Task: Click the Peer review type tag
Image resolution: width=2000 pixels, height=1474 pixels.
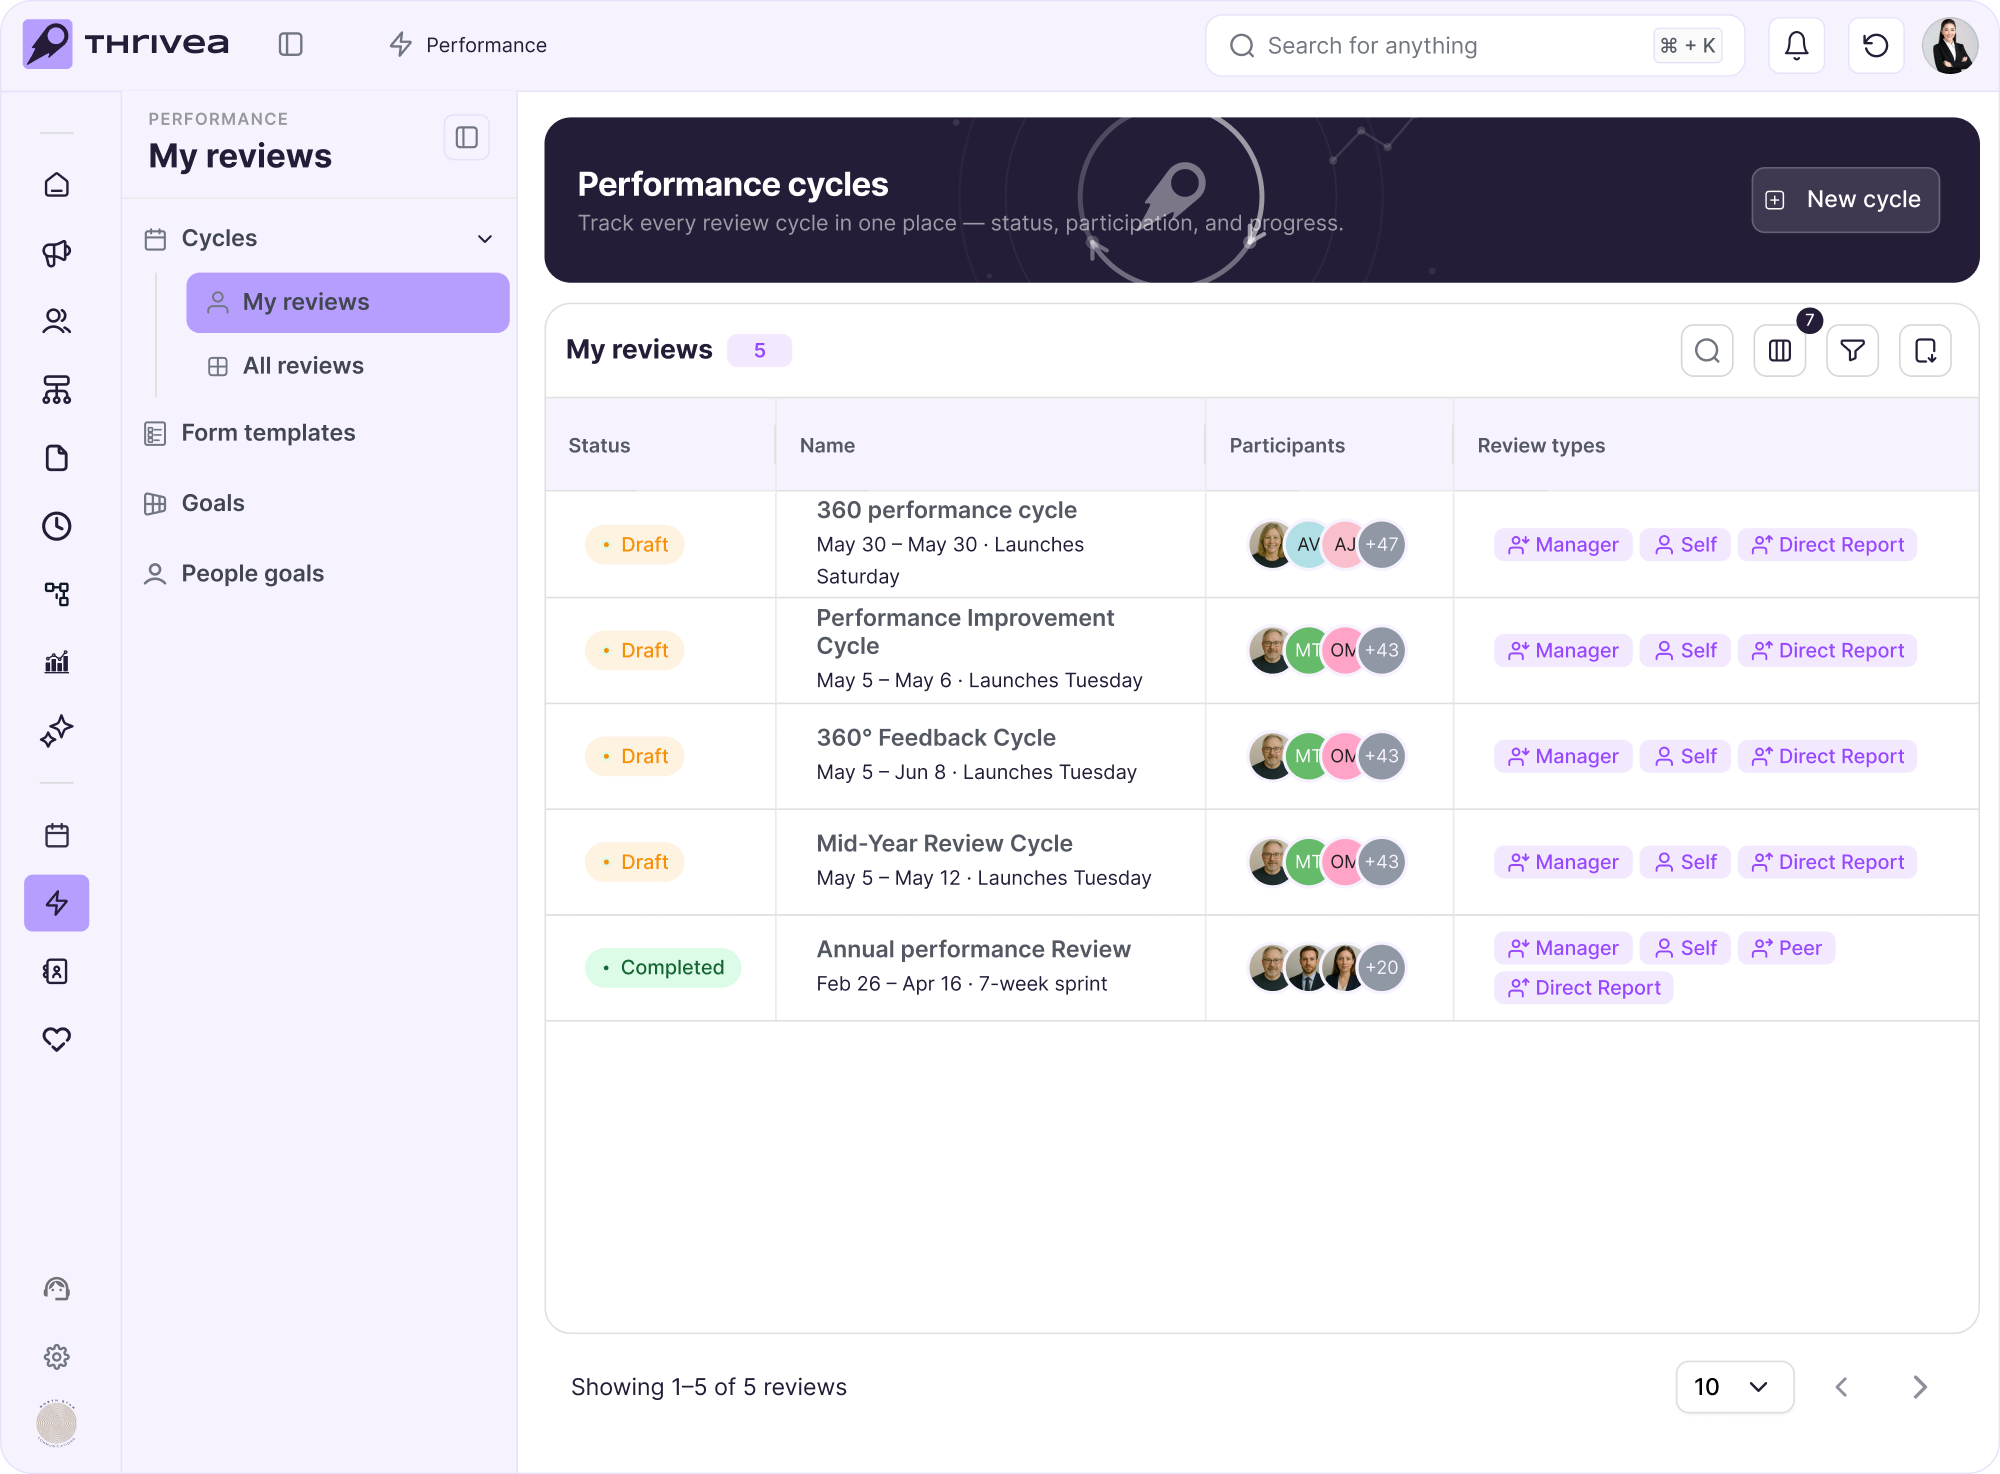Action: coord(1787,948)
